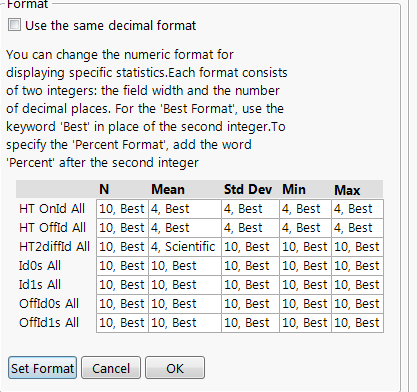Cancel the format dialog
Screen dimensions: 417x392
click(111, 368)
